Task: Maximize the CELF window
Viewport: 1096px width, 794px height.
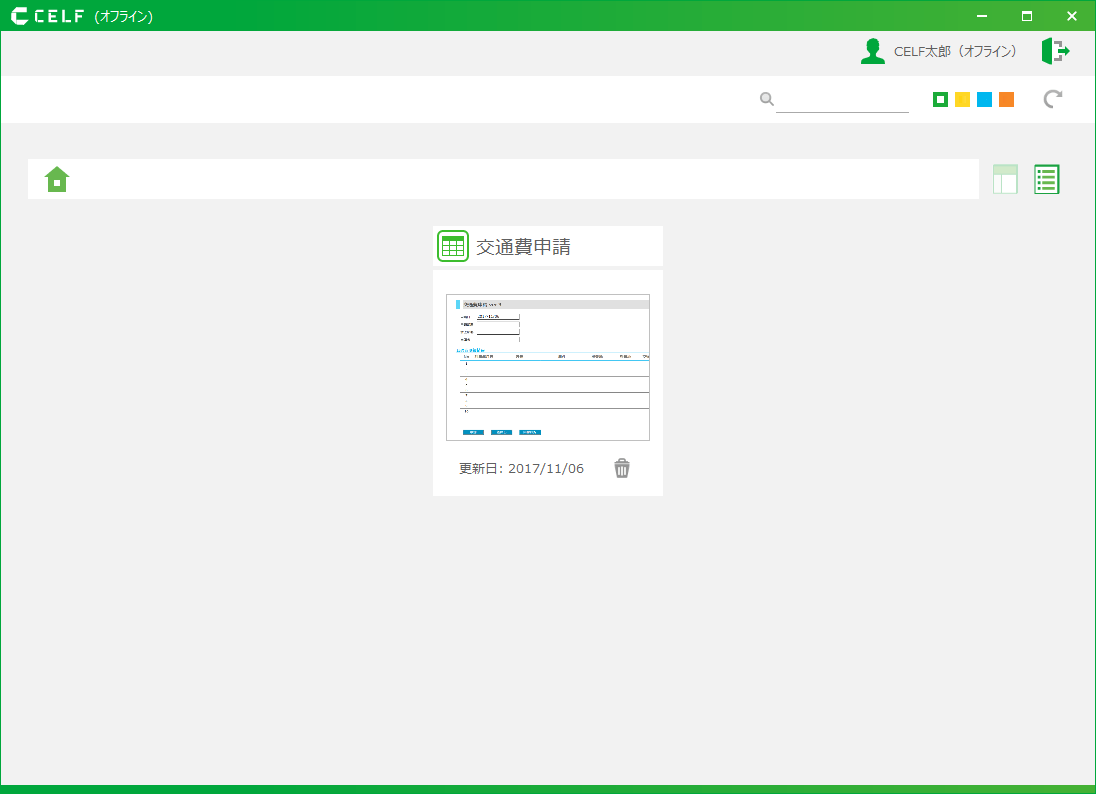Action: (1026, 16)
